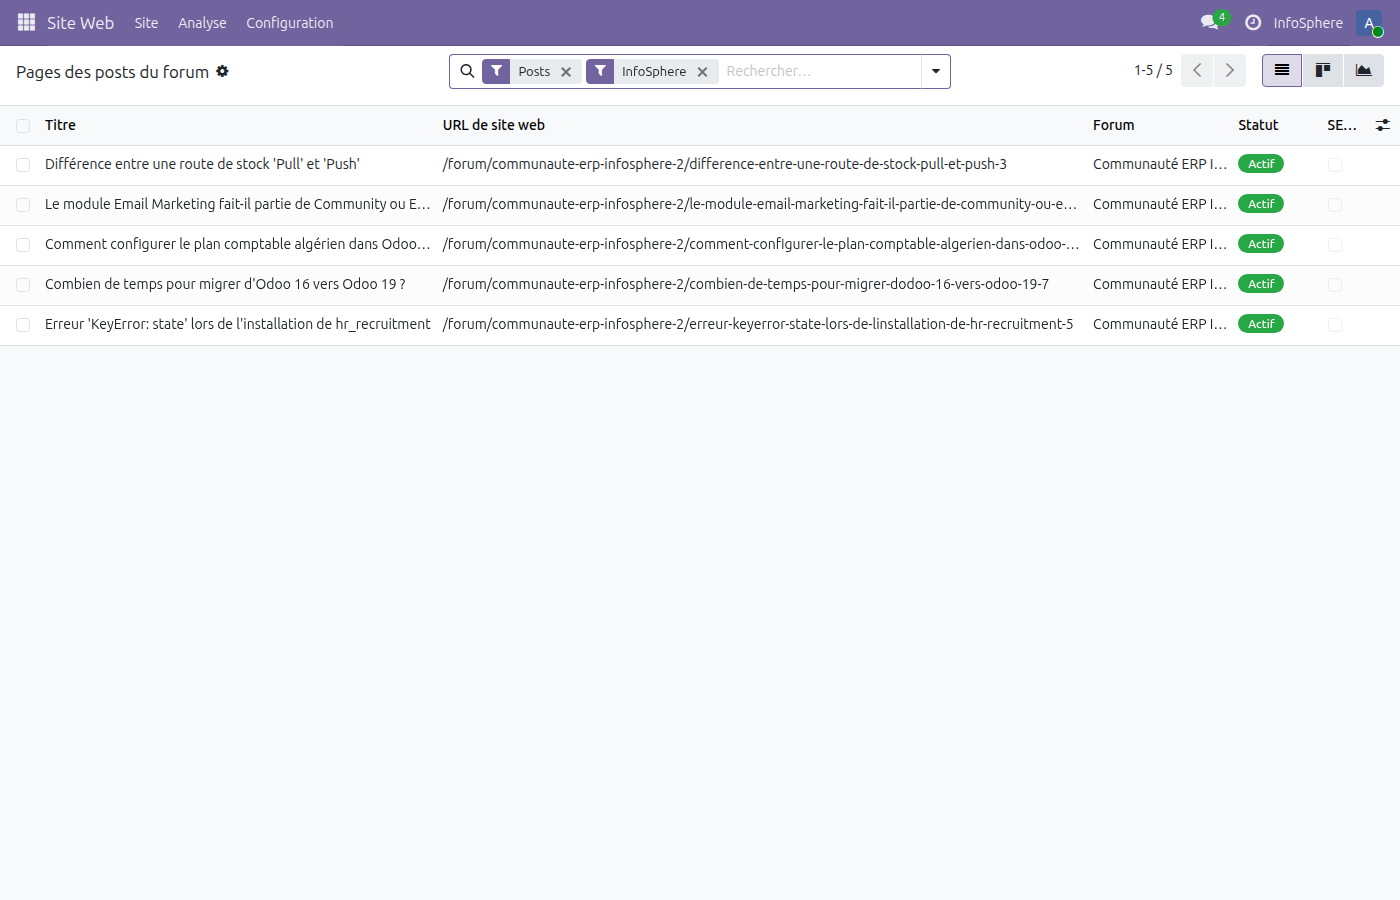Open the InfoSphere user account menu
This screenshot has width=1400, height=900.
click(x=1309, y=22)
